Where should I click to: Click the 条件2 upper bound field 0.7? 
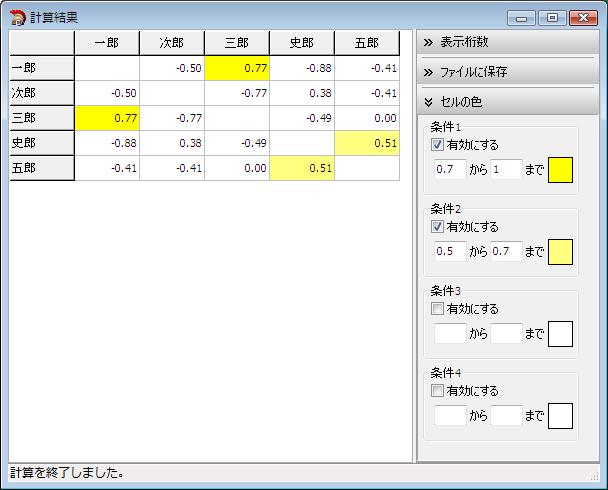[506, 252]
